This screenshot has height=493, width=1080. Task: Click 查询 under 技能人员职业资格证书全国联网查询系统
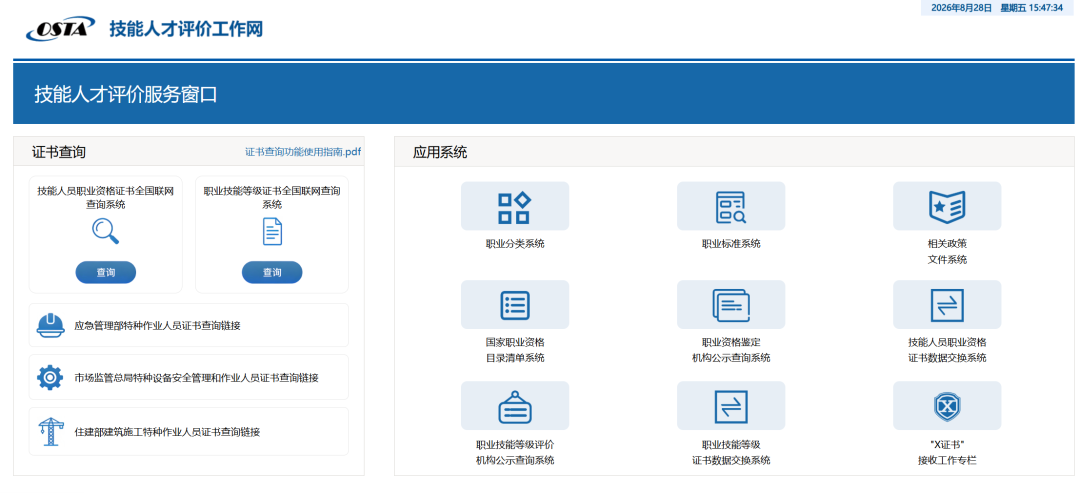click(x=105, y=273)
